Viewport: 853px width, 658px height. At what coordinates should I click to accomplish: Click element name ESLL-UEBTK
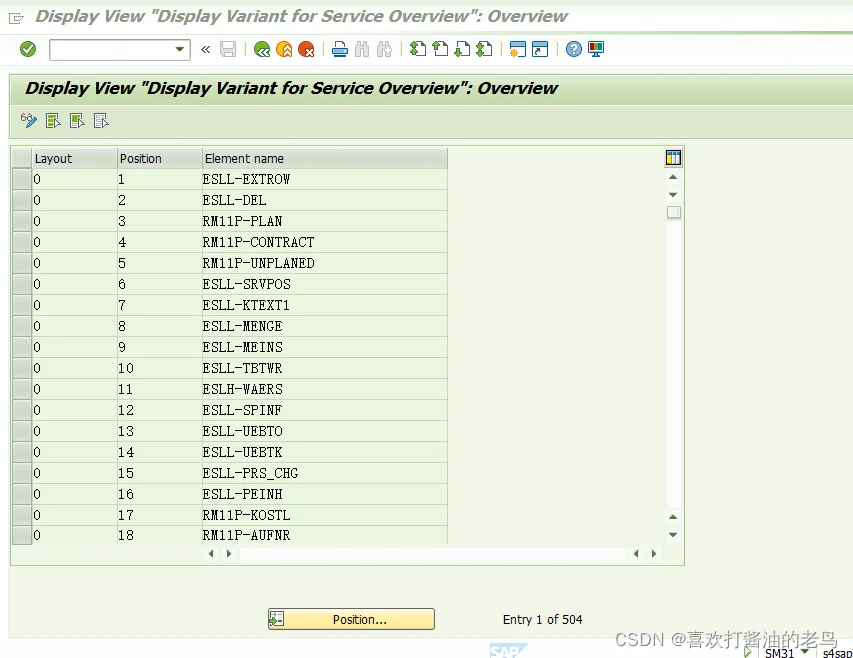click(x=243, y=452)
